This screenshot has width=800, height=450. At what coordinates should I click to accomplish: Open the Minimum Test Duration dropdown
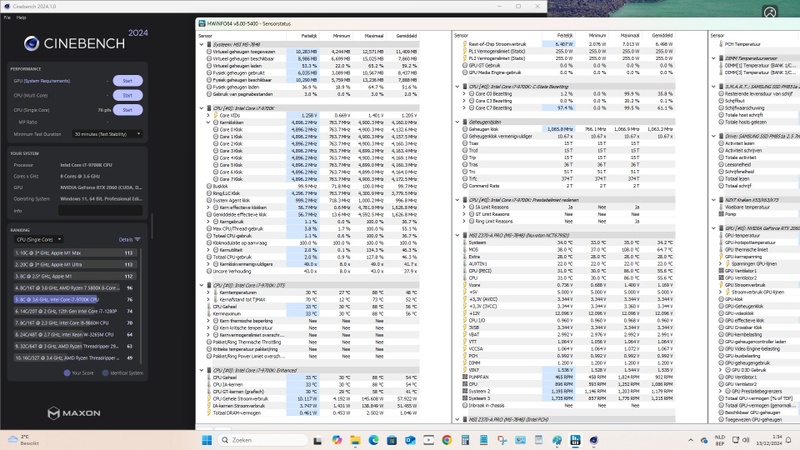[x=107, y=134]
